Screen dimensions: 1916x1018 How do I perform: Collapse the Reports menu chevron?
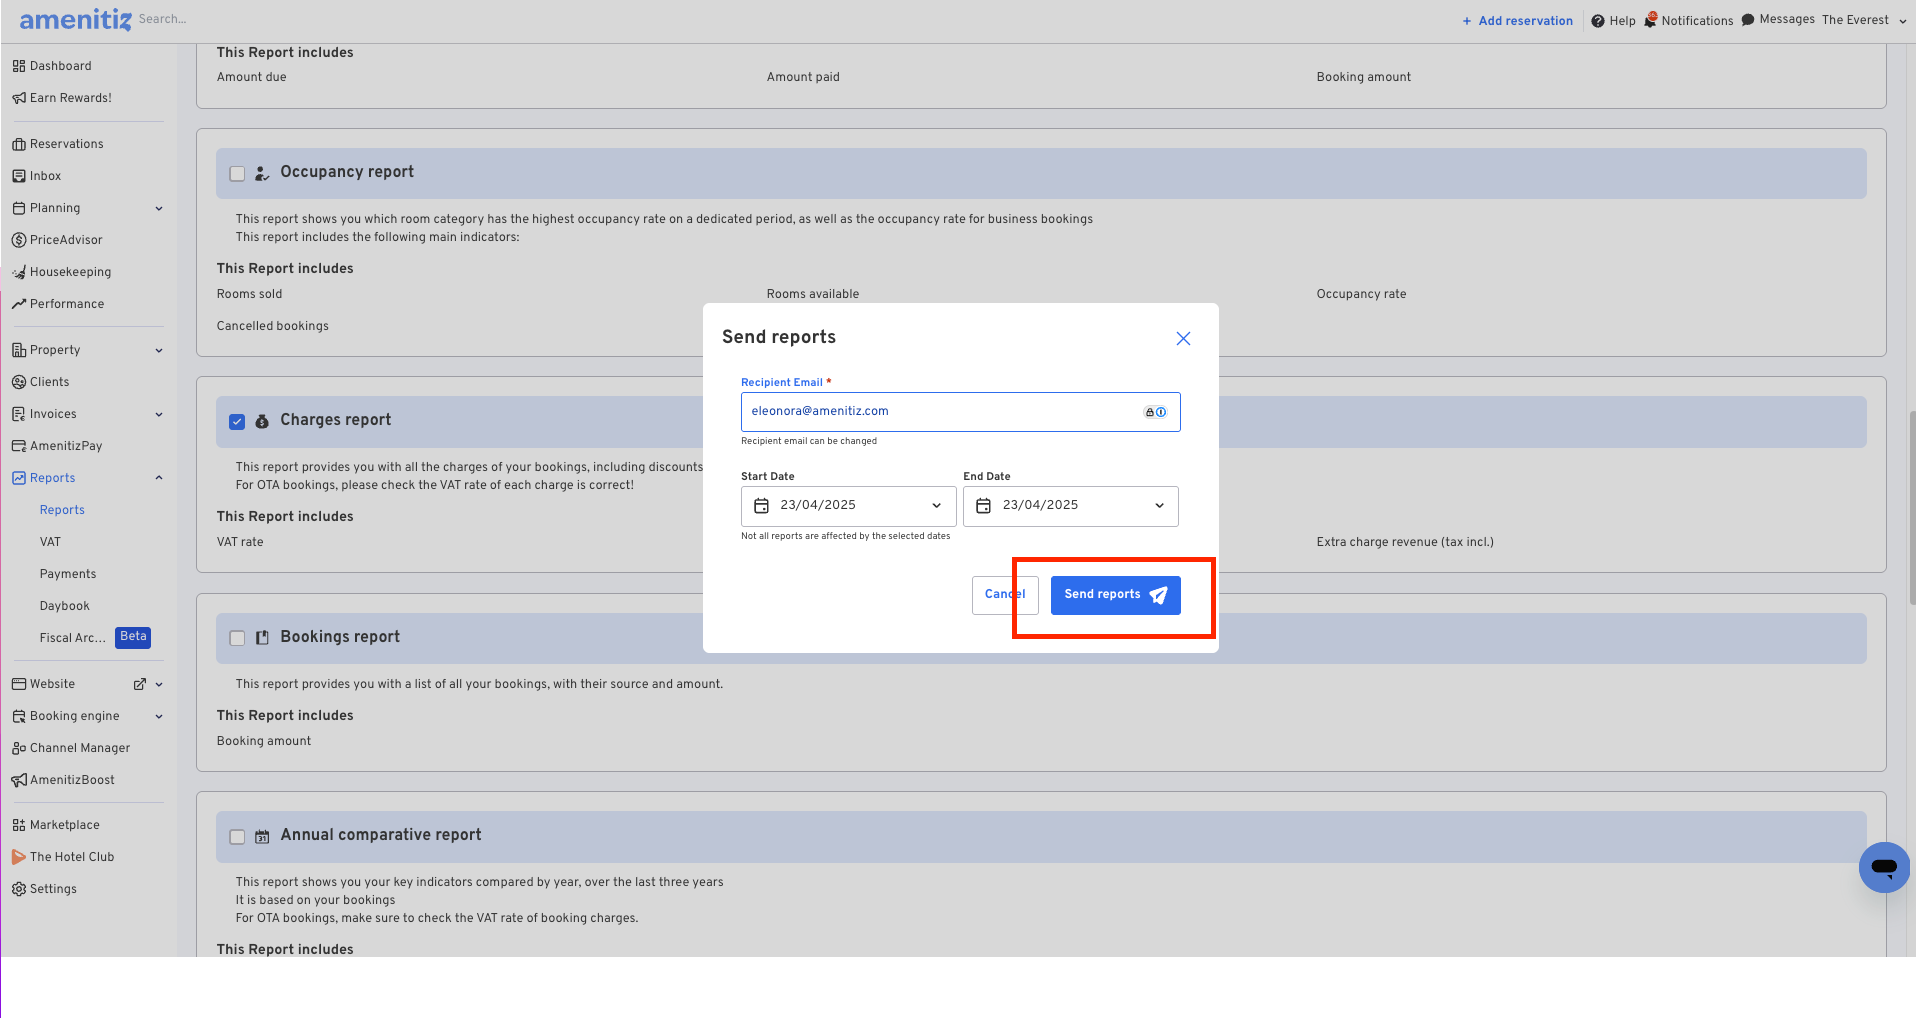pyautogui.click(x=159, y=478)
